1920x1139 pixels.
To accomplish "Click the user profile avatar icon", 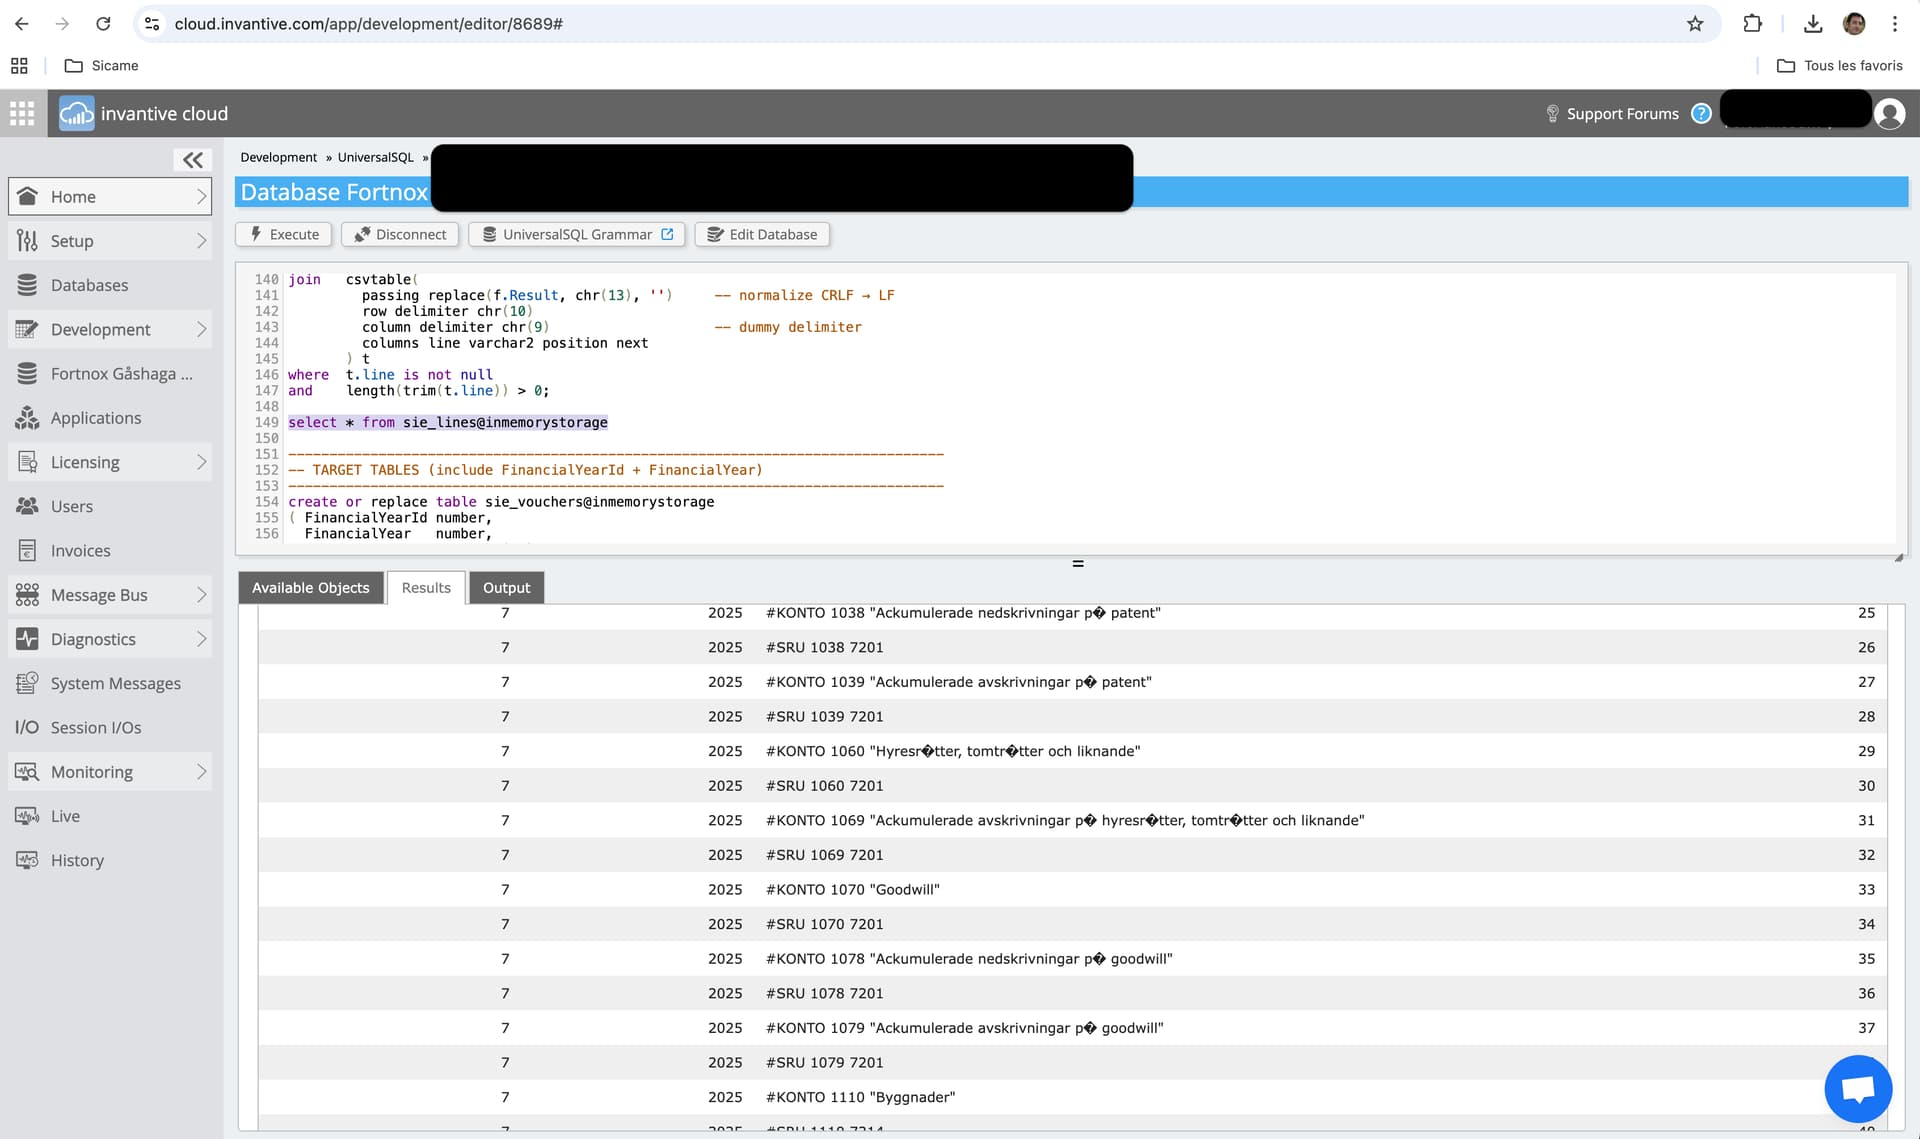I will click(1889, 114).
